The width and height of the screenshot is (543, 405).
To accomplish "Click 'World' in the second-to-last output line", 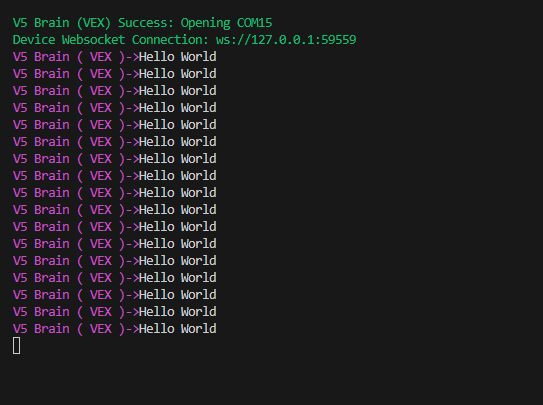I will point(199,312).
